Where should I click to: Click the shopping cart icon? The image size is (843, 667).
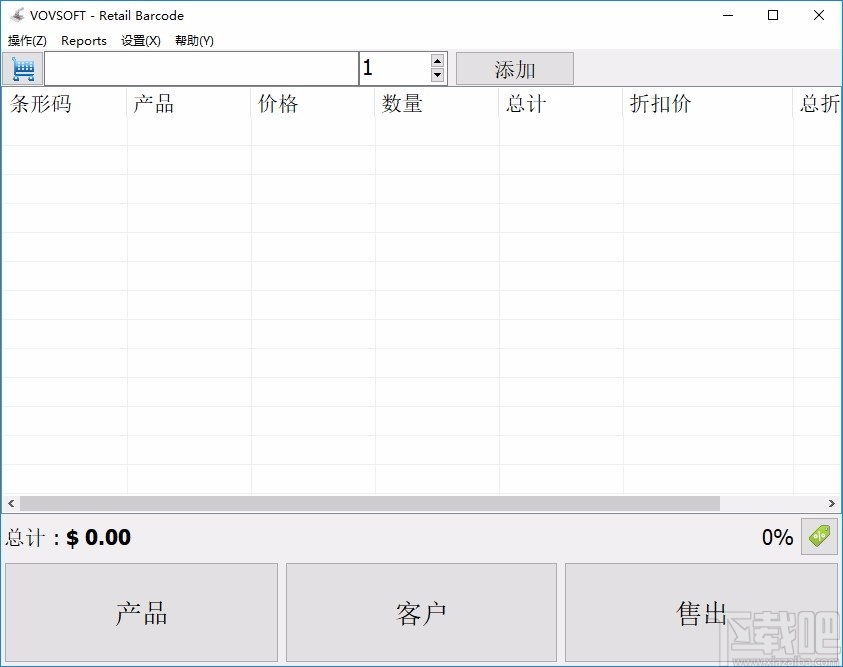coord(22,68)
